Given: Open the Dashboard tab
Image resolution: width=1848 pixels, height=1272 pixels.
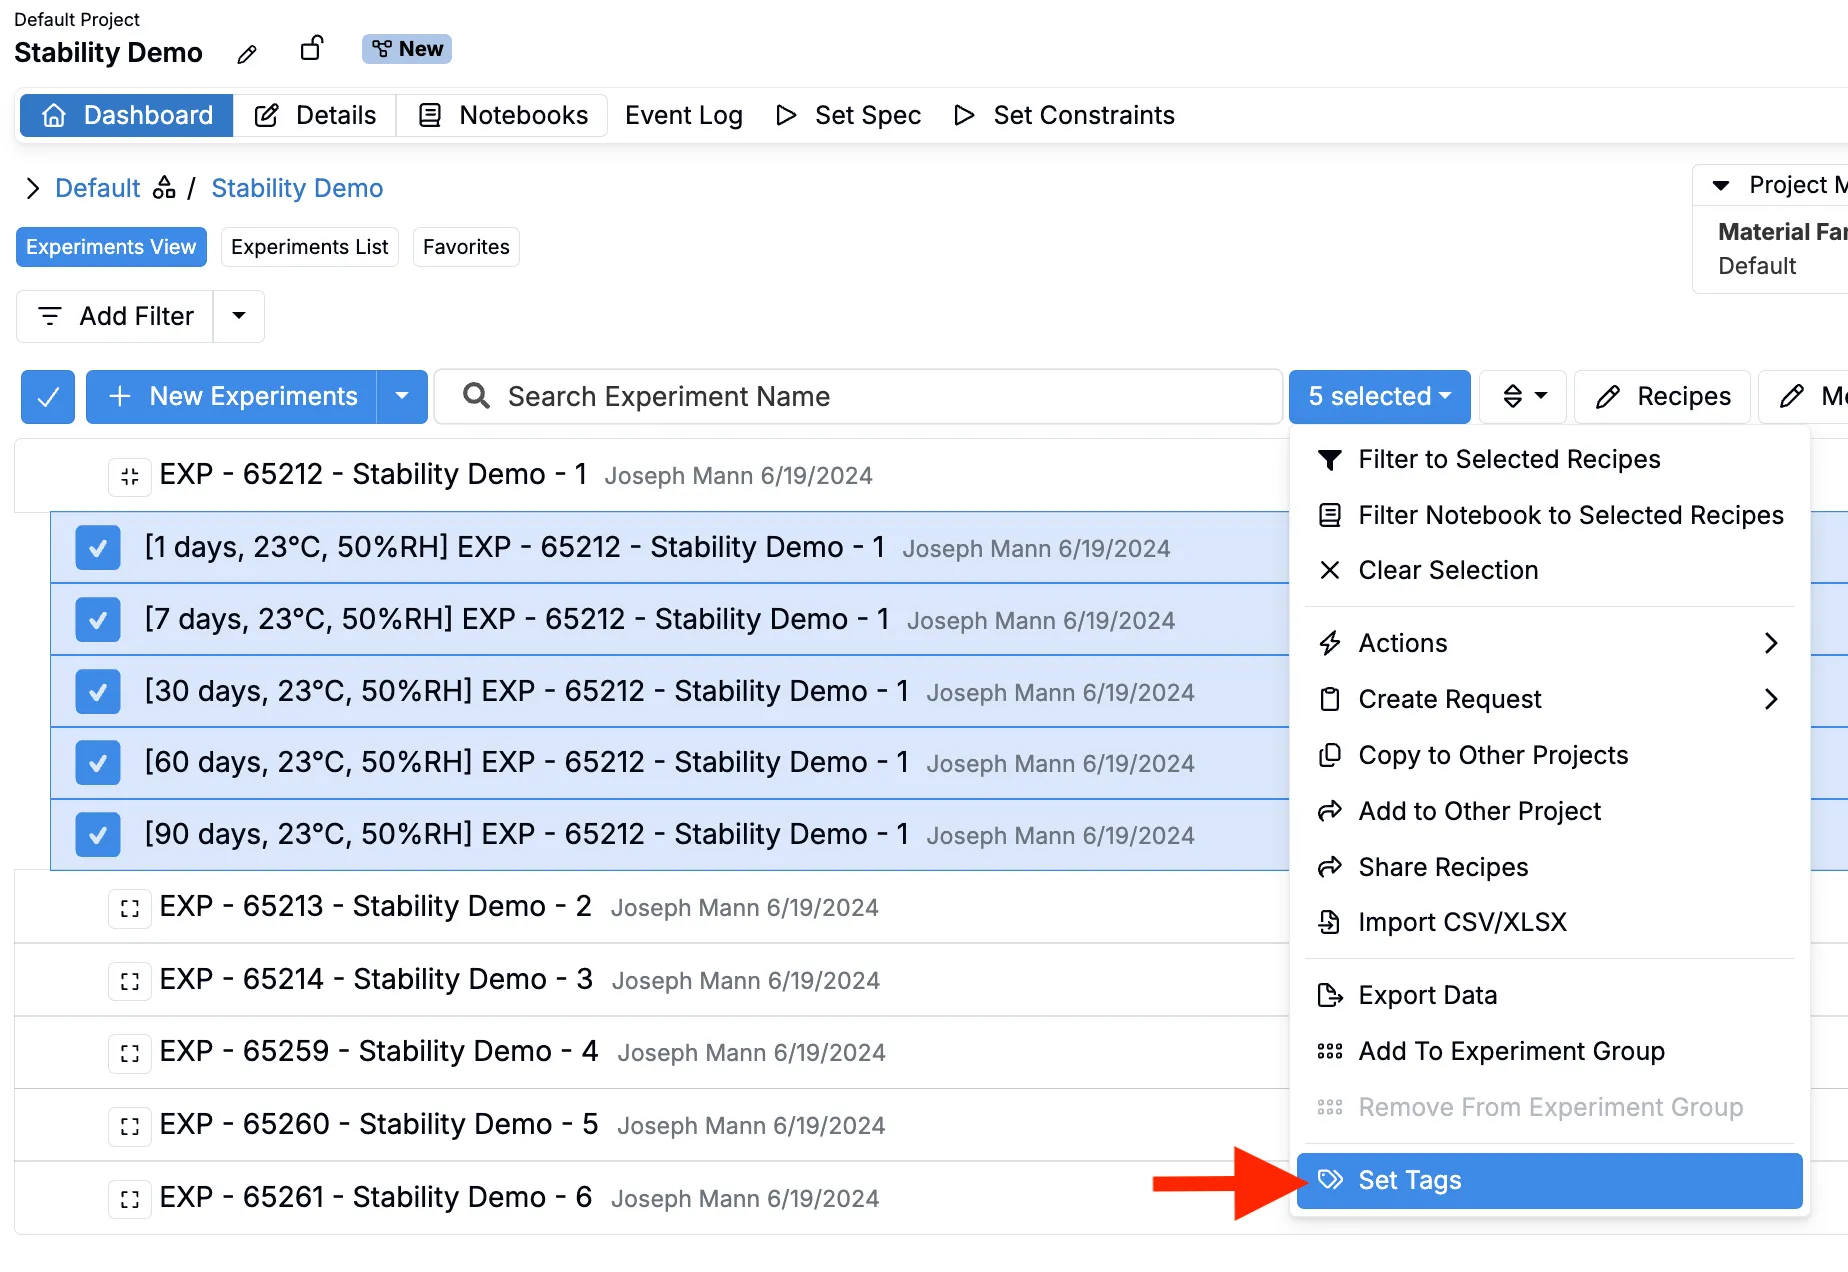Looking at the screenshot, I should [127, 115].
